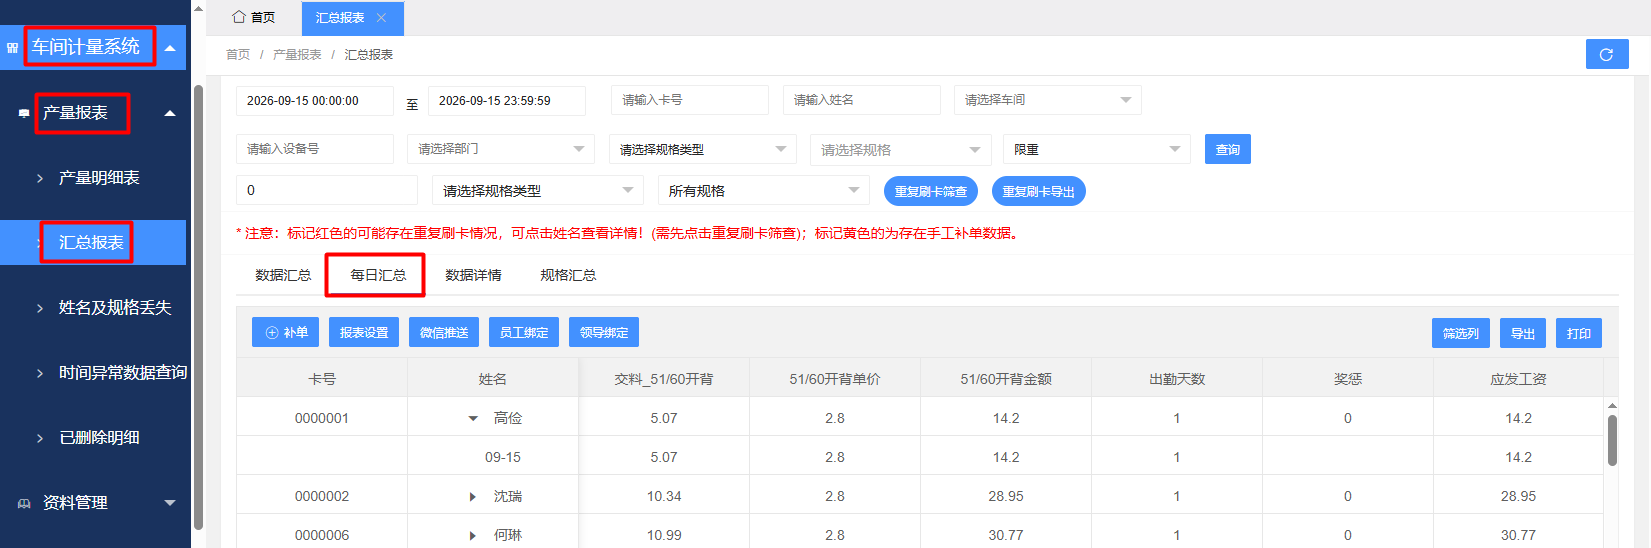Click the table vertical scrollbar thumb
Screen dimensions: 1651x548
pos(1612,440)
